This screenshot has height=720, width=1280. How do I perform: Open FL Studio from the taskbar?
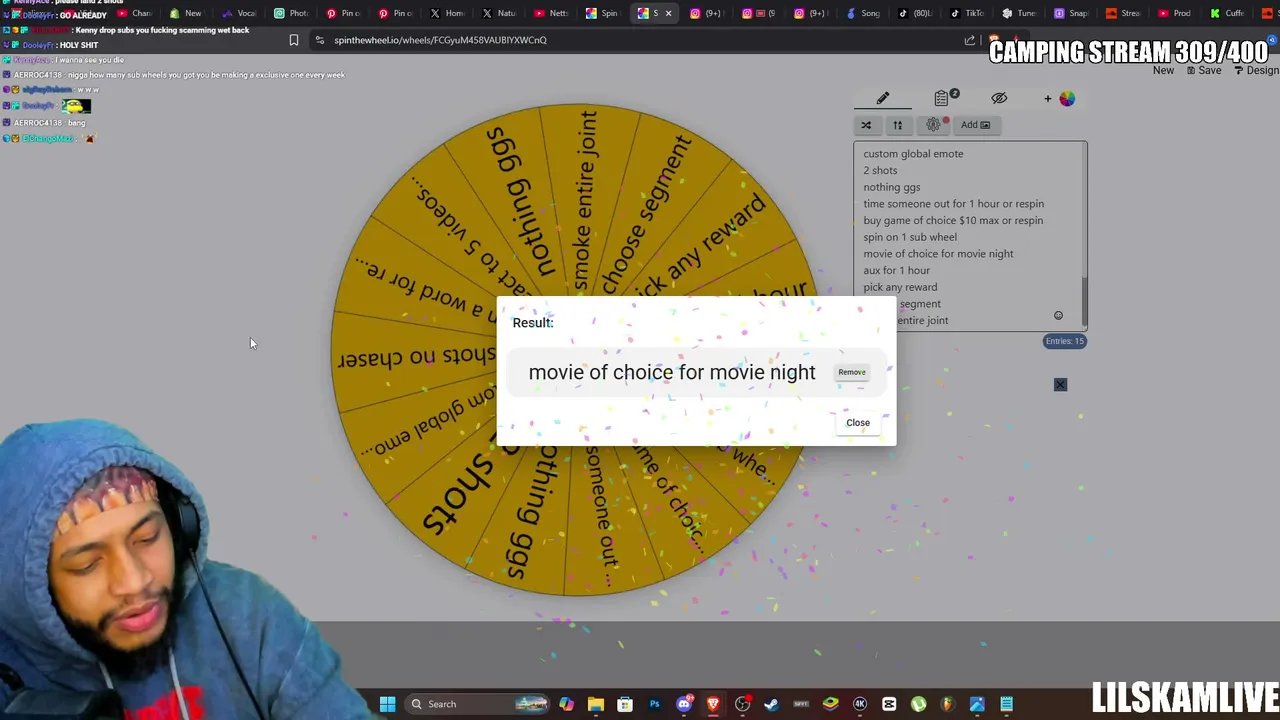pyautogui.click(x=947, y=704)
